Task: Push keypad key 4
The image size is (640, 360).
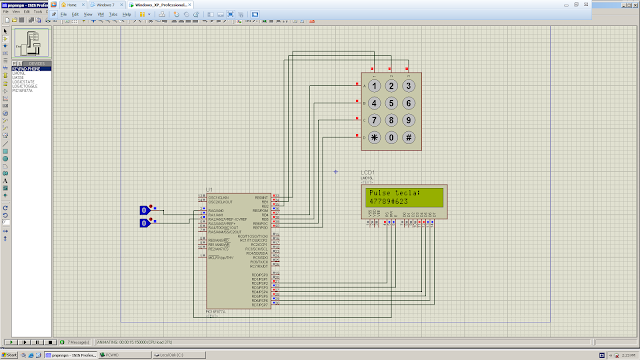Action: point(374,103)
